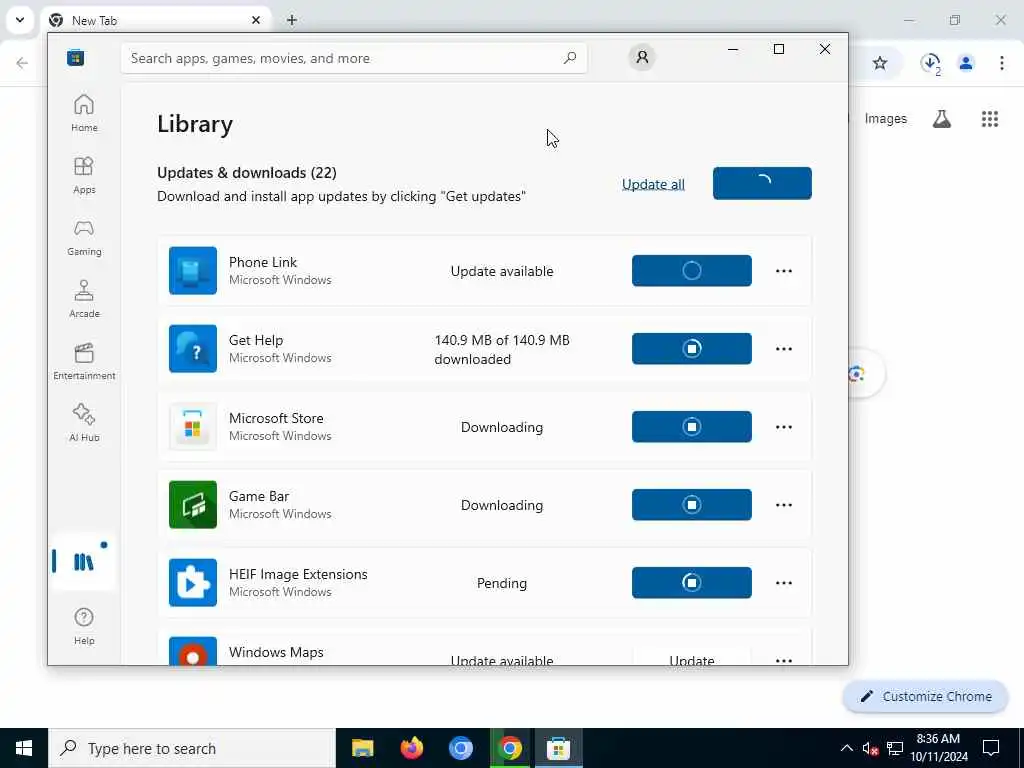Open the Windows Start menu
The width and height of the screenshot is (1024, 768).
coord(24,748)
